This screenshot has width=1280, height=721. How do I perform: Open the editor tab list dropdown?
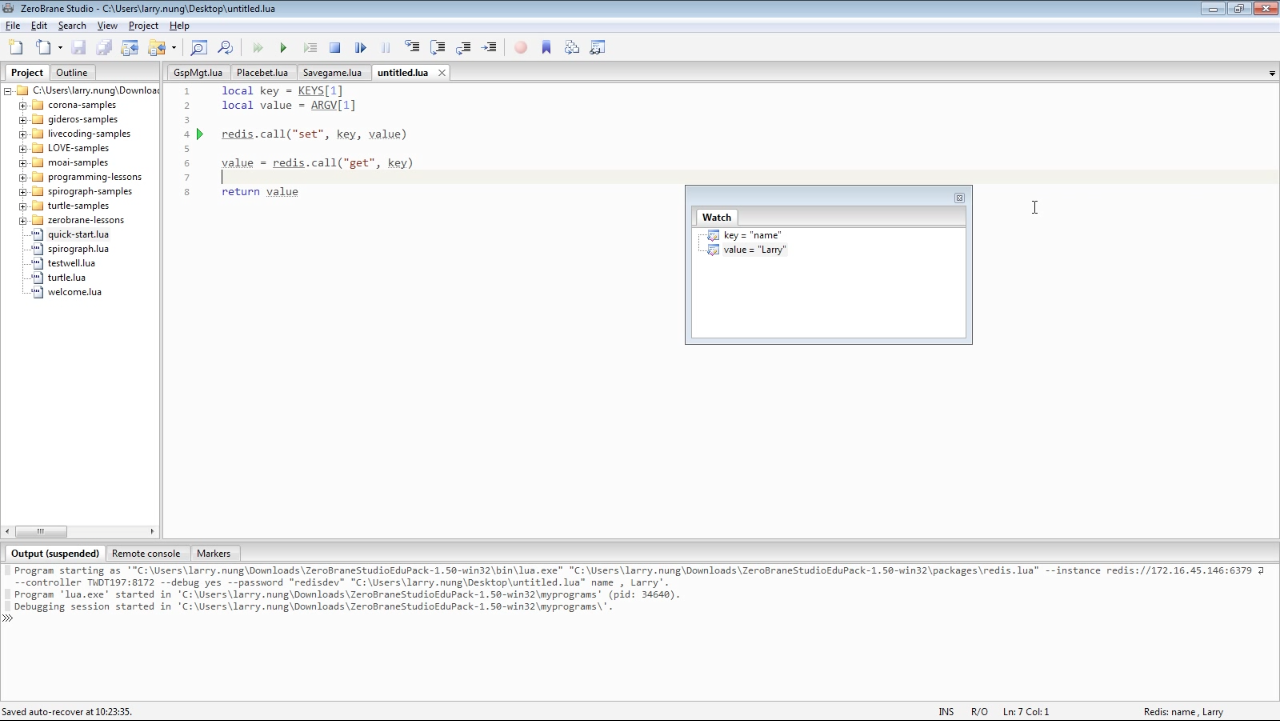1272,73
